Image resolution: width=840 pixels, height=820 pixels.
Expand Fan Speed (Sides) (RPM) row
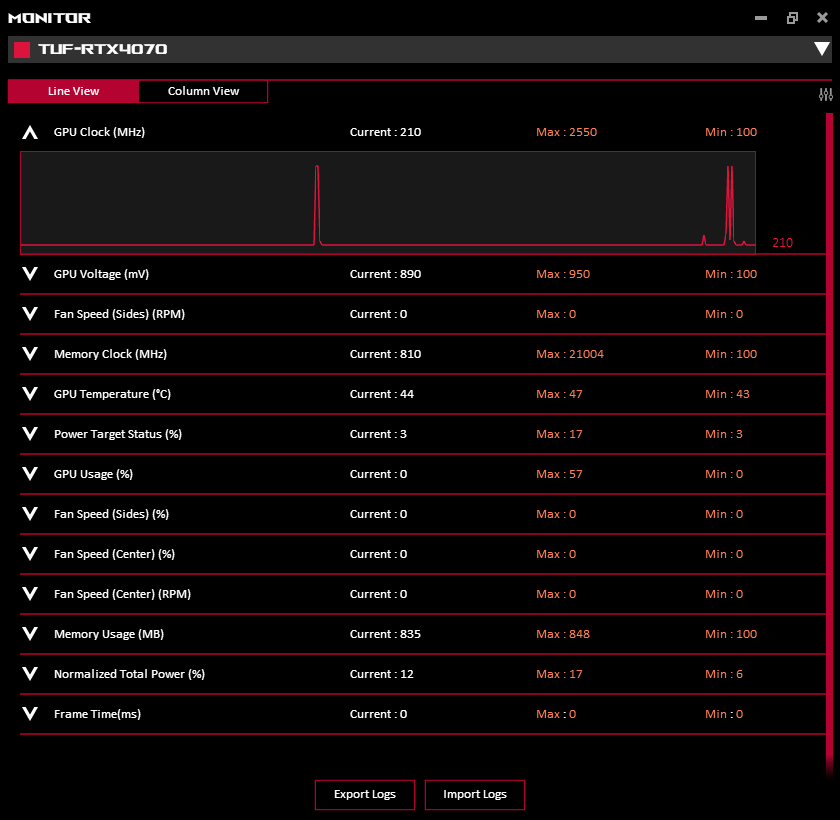pyautogui.click(x=30, y=314)
